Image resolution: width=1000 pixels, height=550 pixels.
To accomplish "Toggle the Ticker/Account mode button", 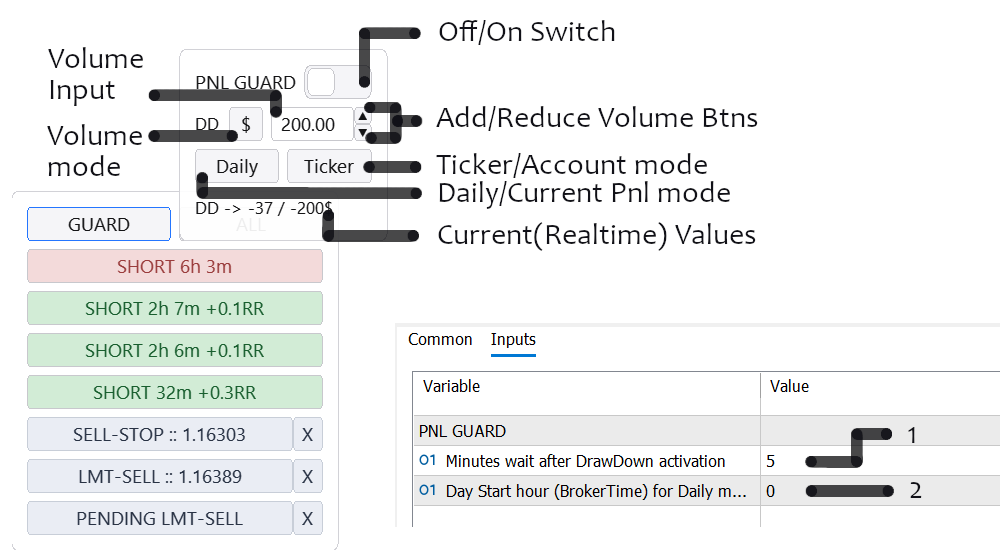I will [328, 167].
